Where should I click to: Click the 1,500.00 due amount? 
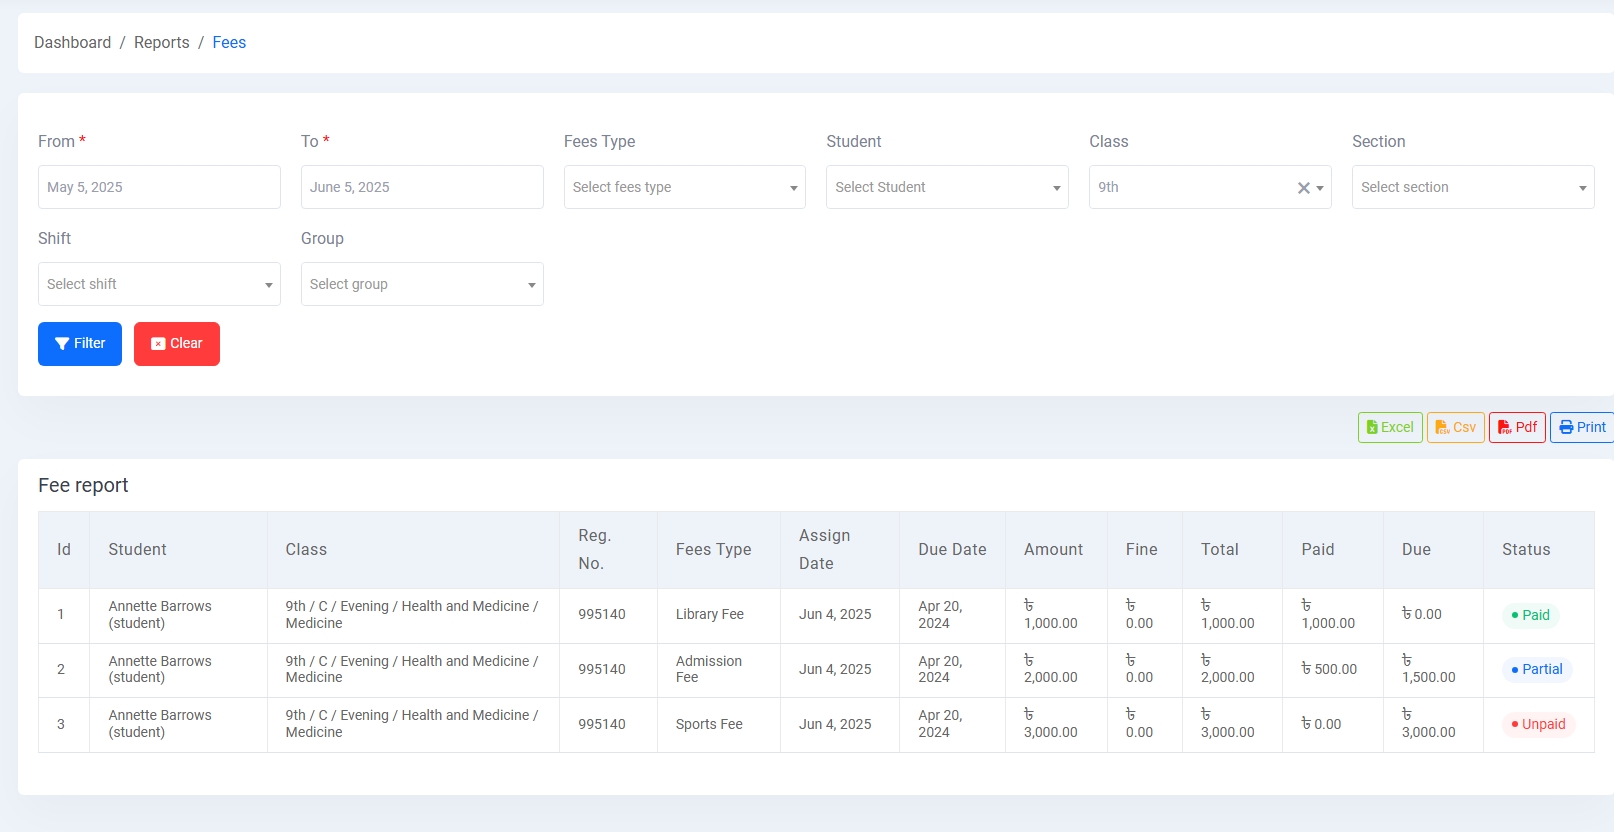click(1429, 669)
